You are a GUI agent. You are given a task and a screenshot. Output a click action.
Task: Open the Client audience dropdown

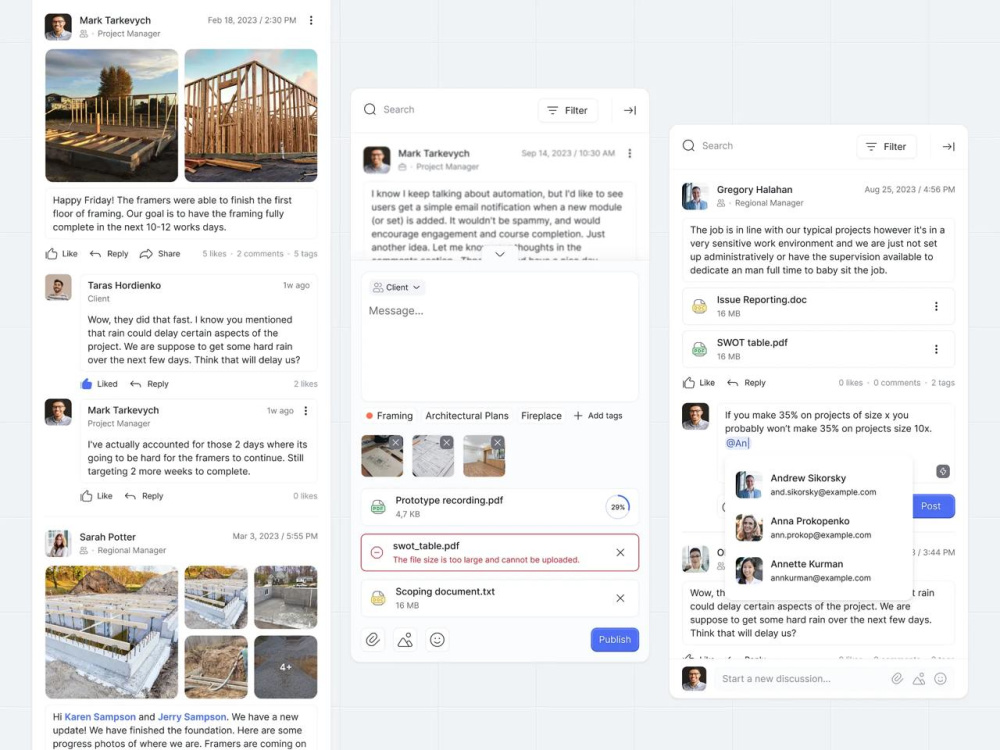[397, 288]
